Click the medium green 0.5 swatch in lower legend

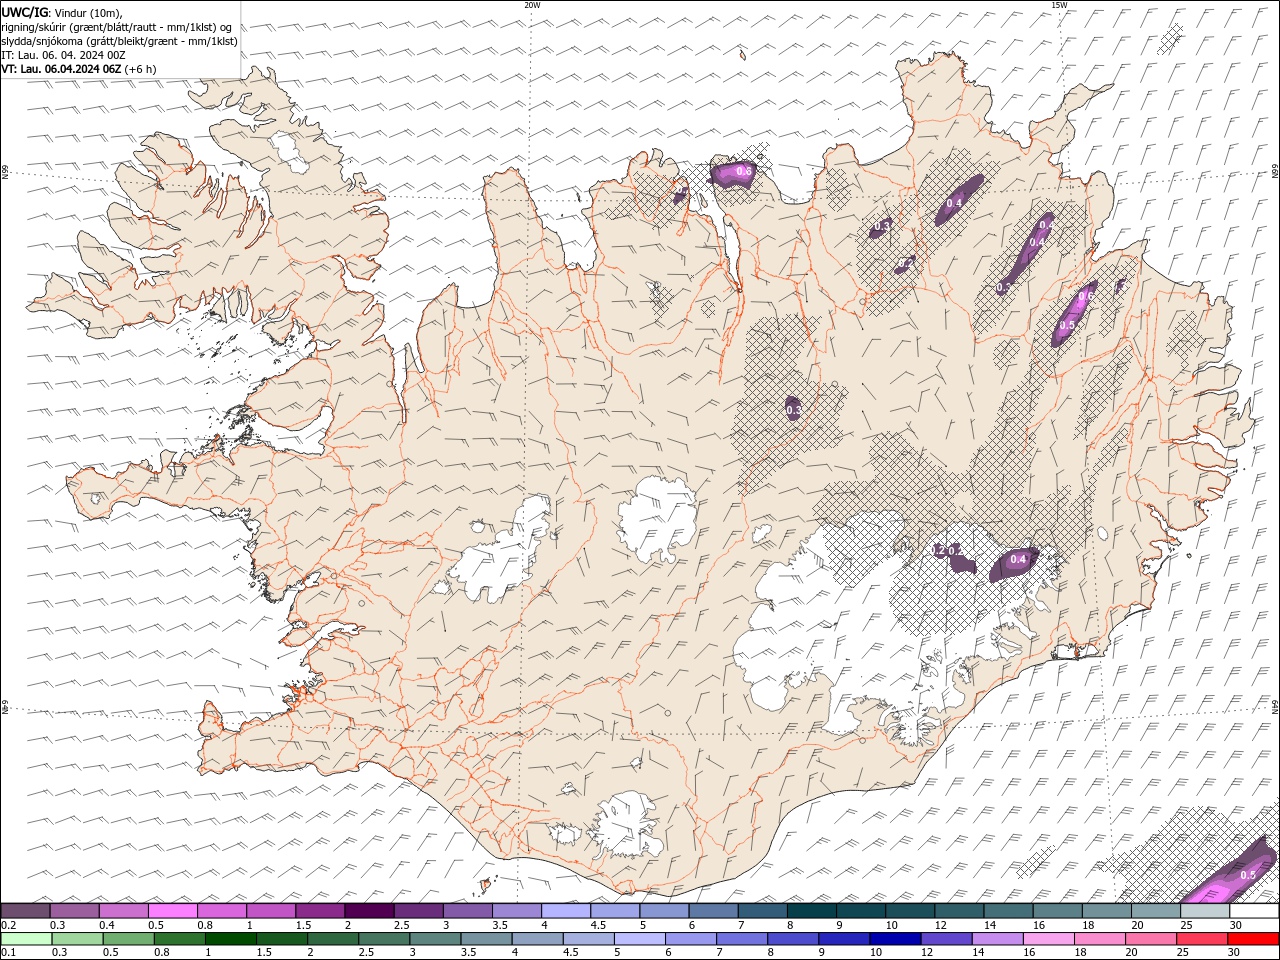pos(128,939)
